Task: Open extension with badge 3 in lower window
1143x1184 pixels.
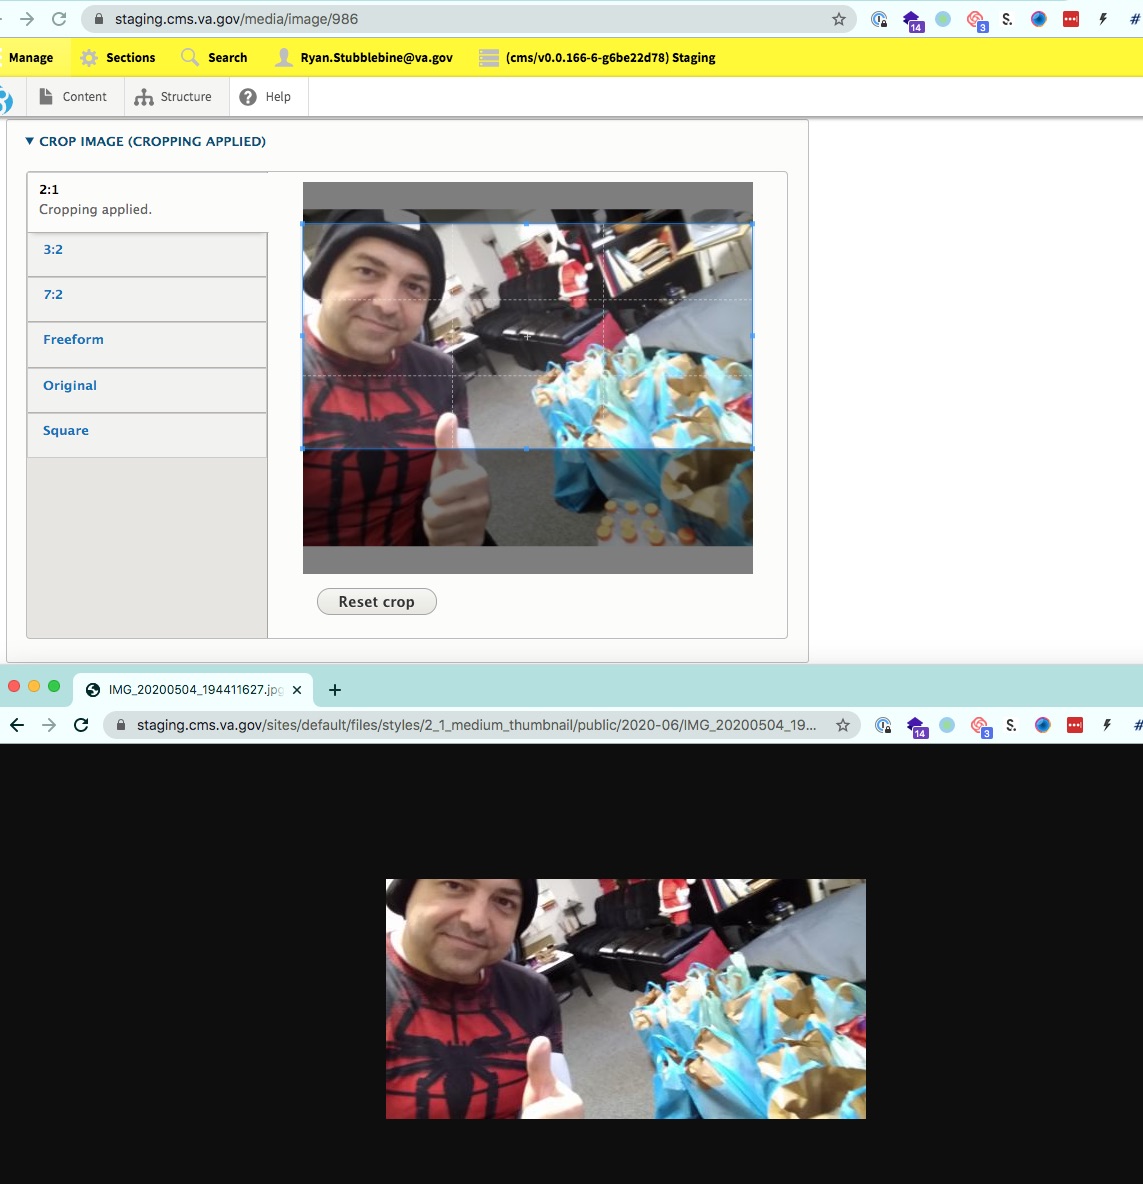Action: point(980,726)
